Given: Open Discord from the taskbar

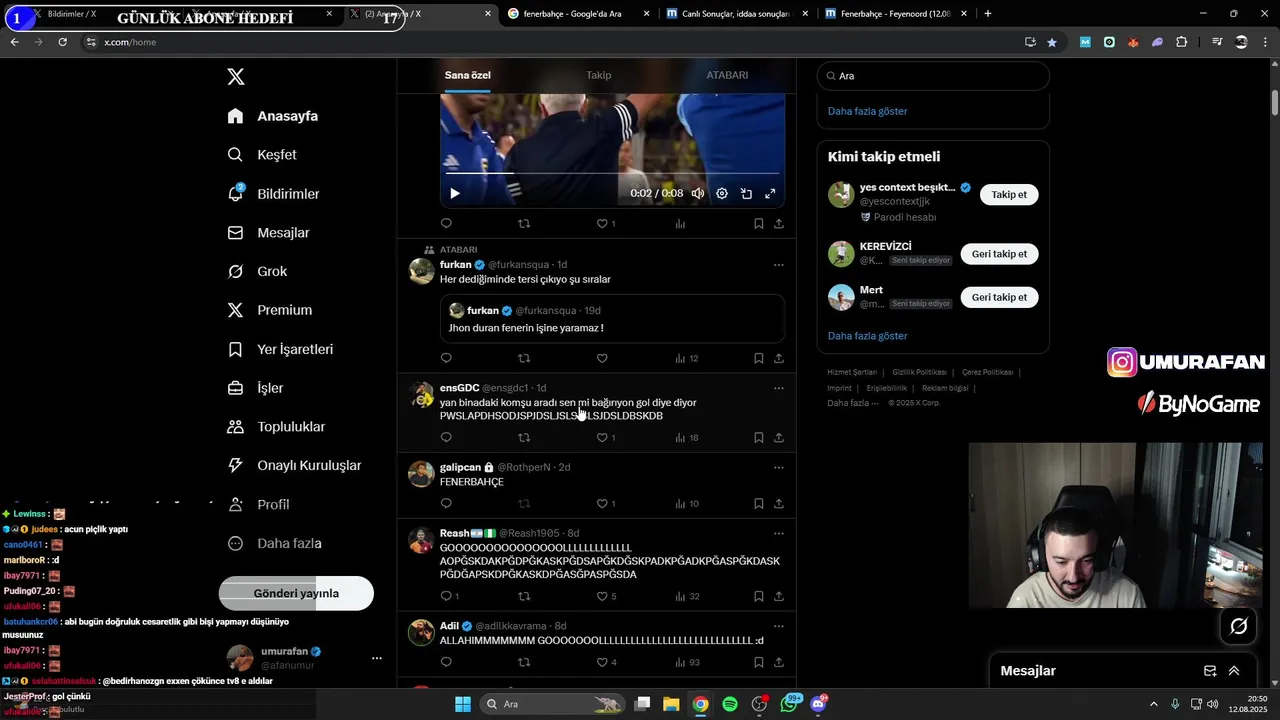Looking at the screenshot, I should (818, 704).
